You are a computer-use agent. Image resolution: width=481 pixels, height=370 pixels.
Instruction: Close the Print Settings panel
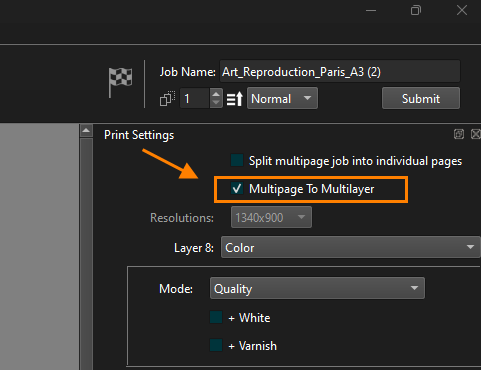click(x=476, y=134)
